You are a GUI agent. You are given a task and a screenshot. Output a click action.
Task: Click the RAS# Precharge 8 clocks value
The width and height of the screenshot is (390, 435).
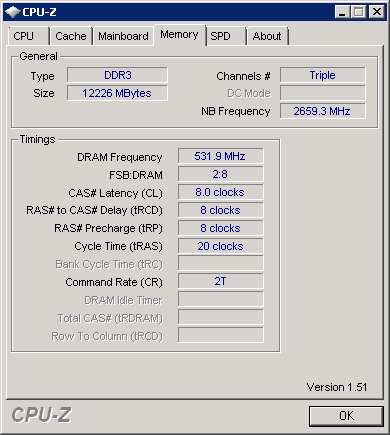(220, 228)
